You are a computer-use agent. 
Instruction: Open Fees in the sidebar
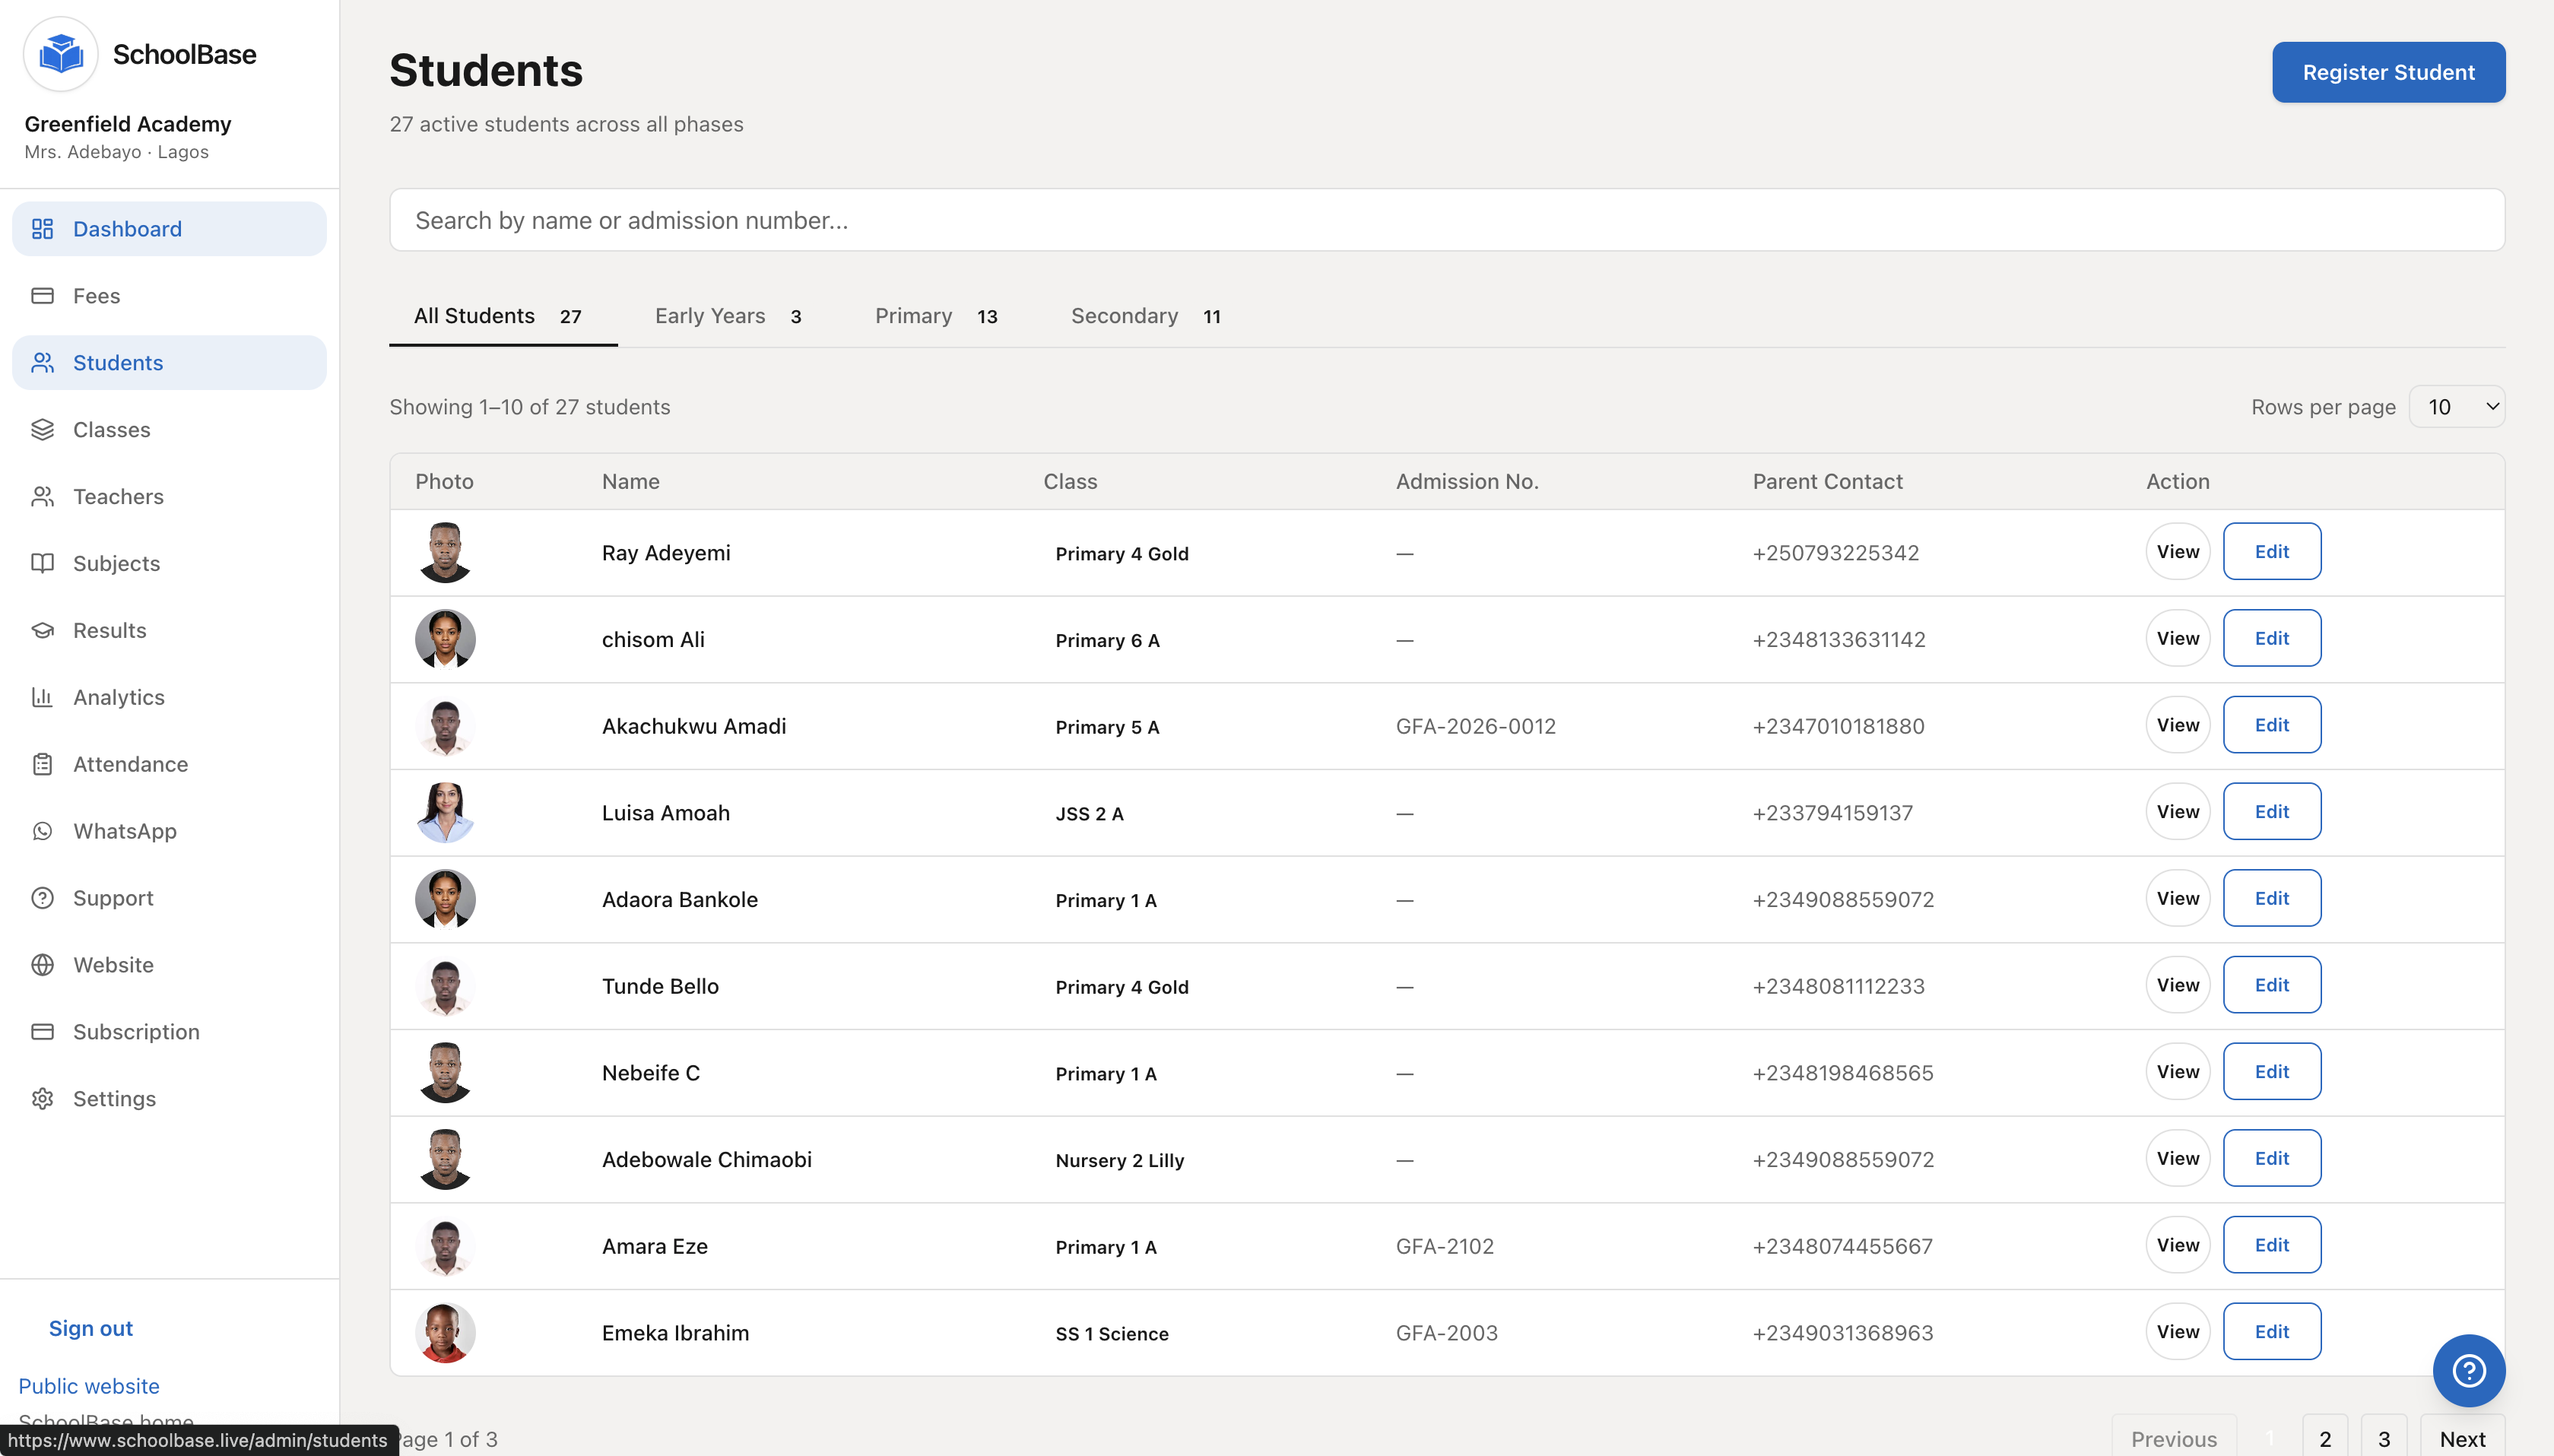[x=169, y=296]
